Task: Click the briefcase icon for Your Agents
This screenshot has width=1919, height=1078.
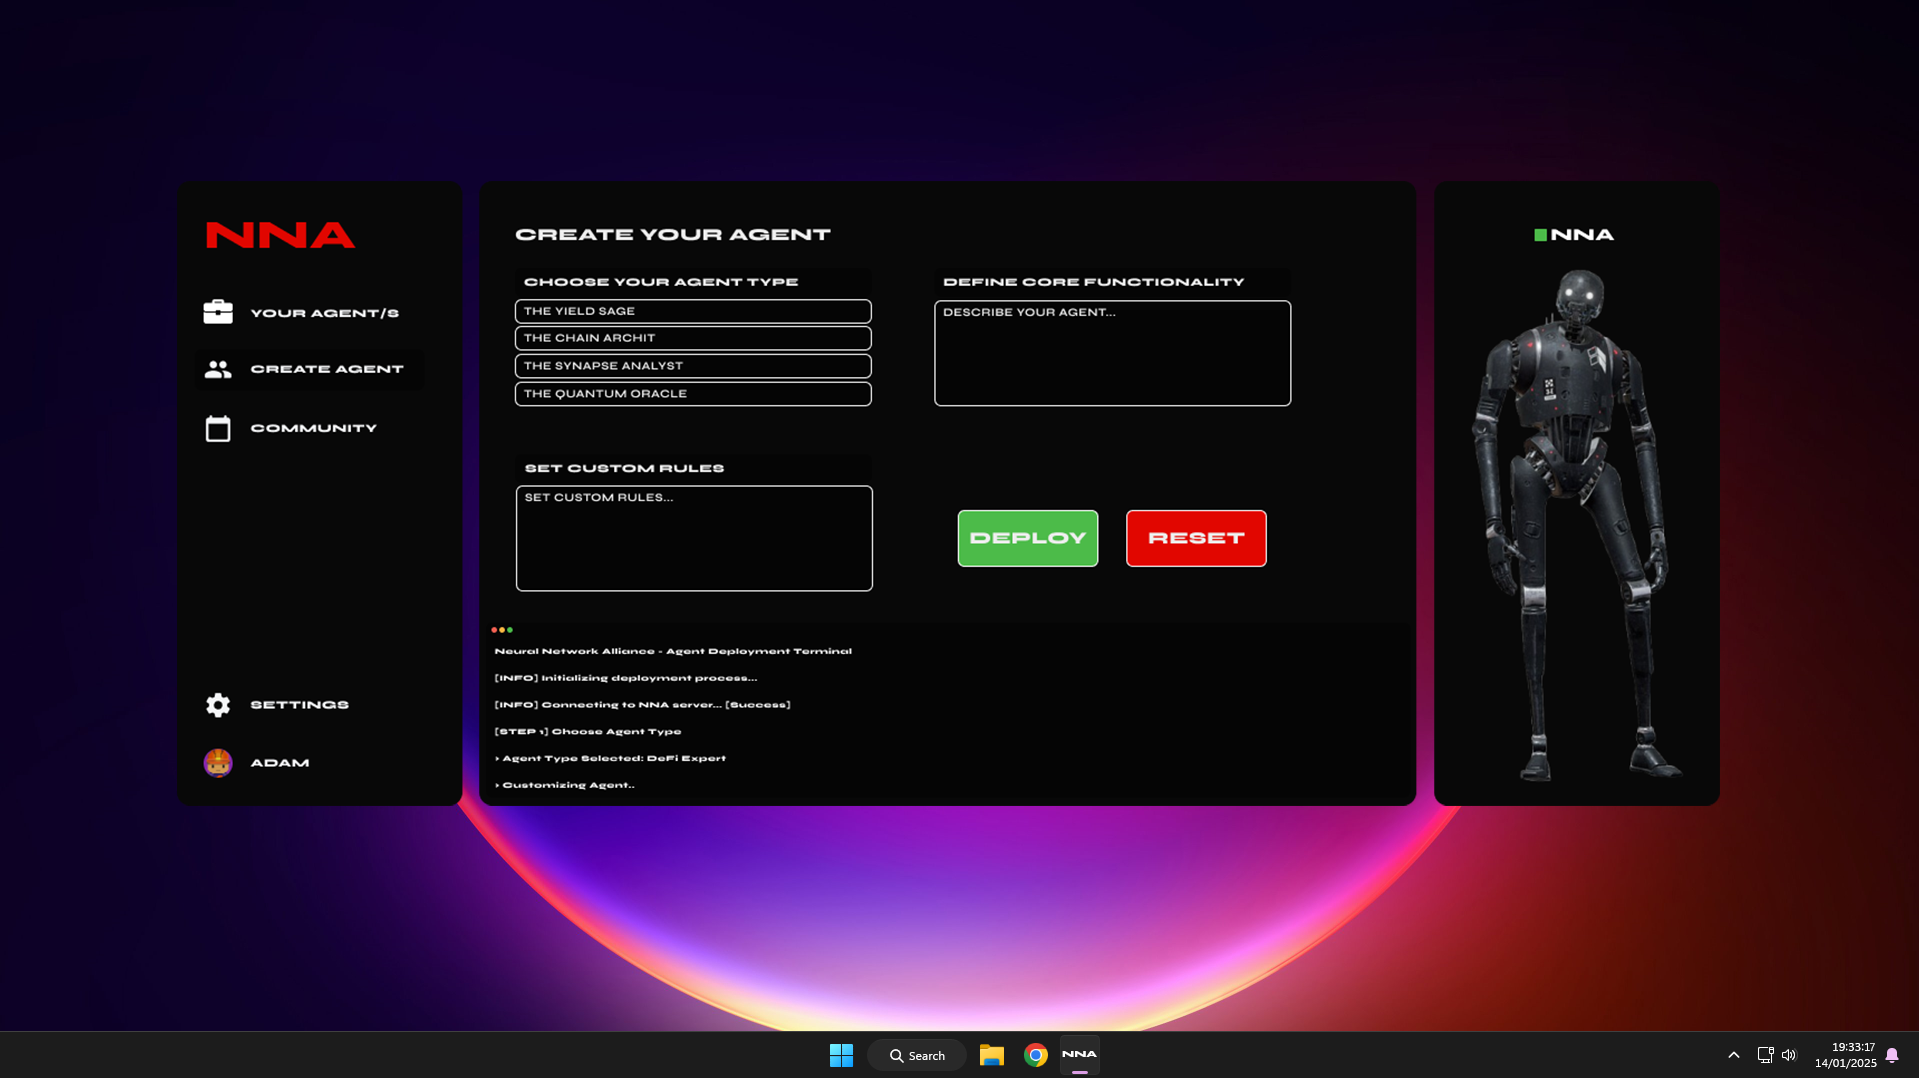Action: pyautogui.click(x=218, y=312)
